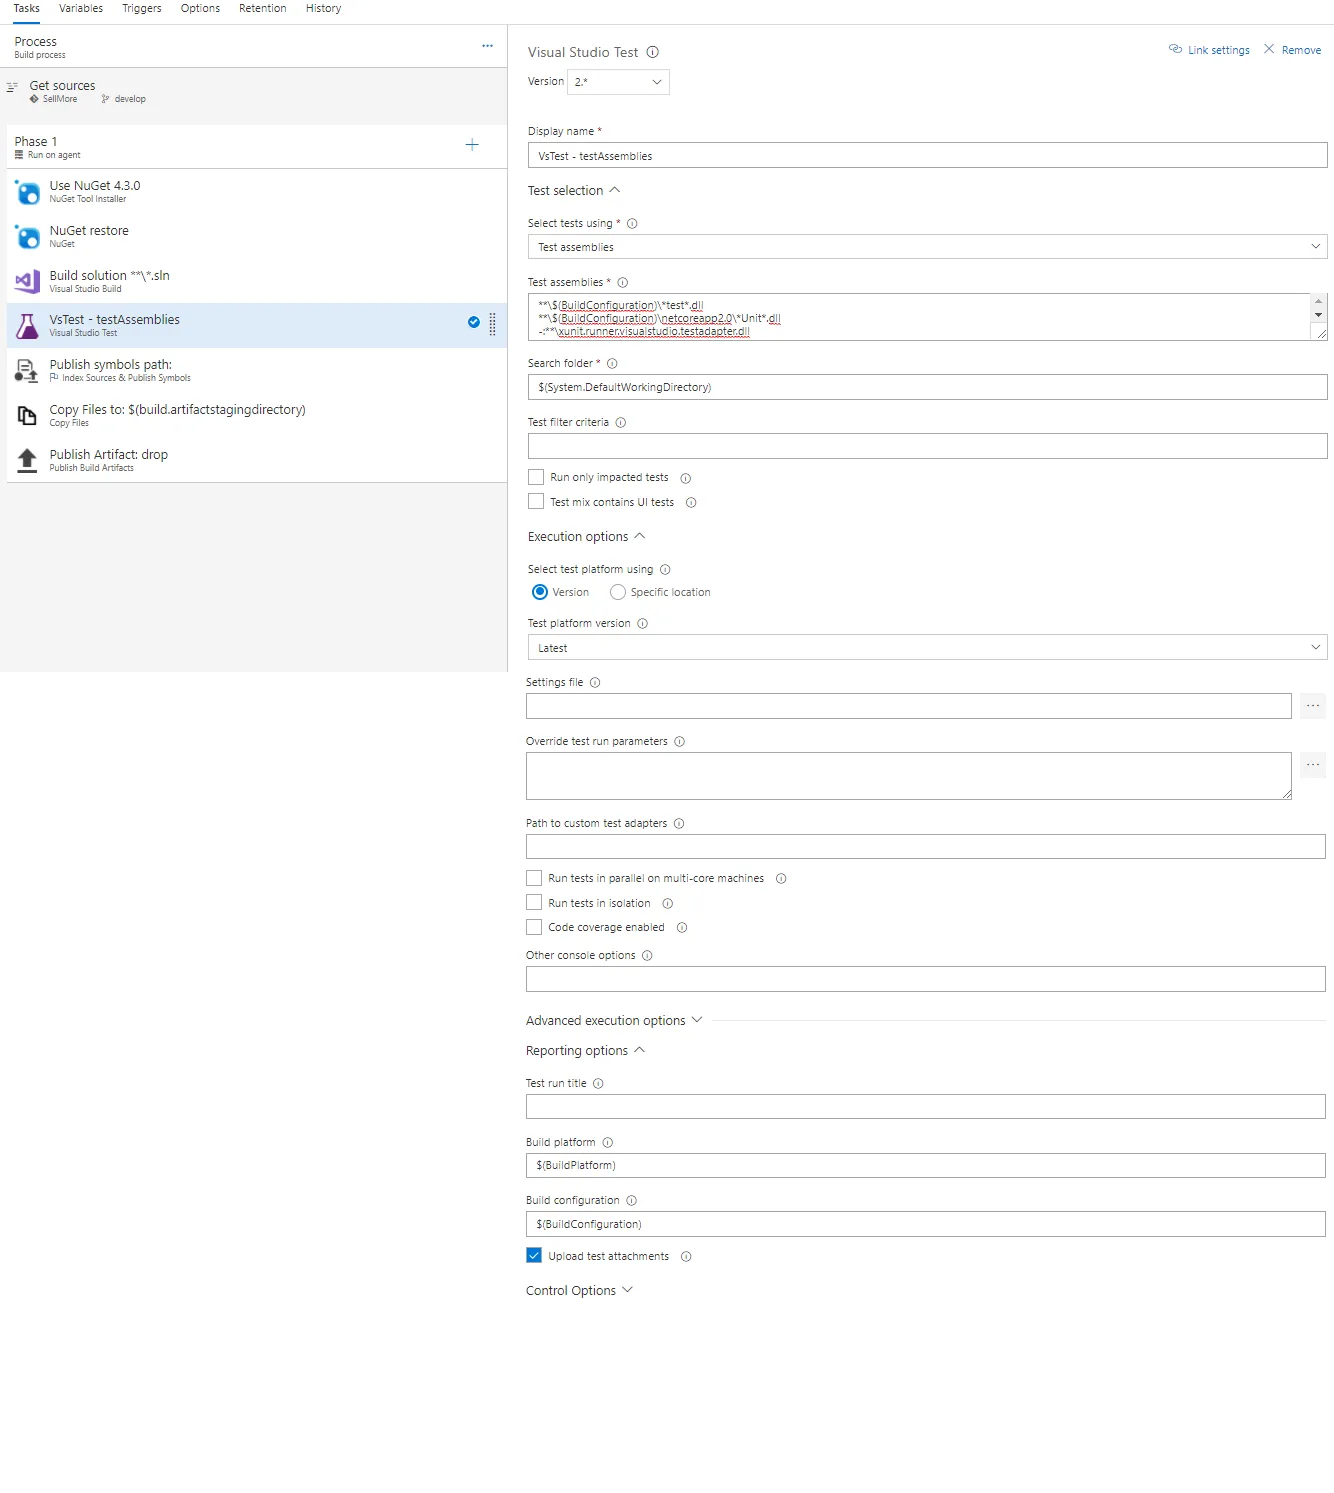Open the Test platform version dropdown
This screenshot has height=1493, width=1334.
(926, 648)
